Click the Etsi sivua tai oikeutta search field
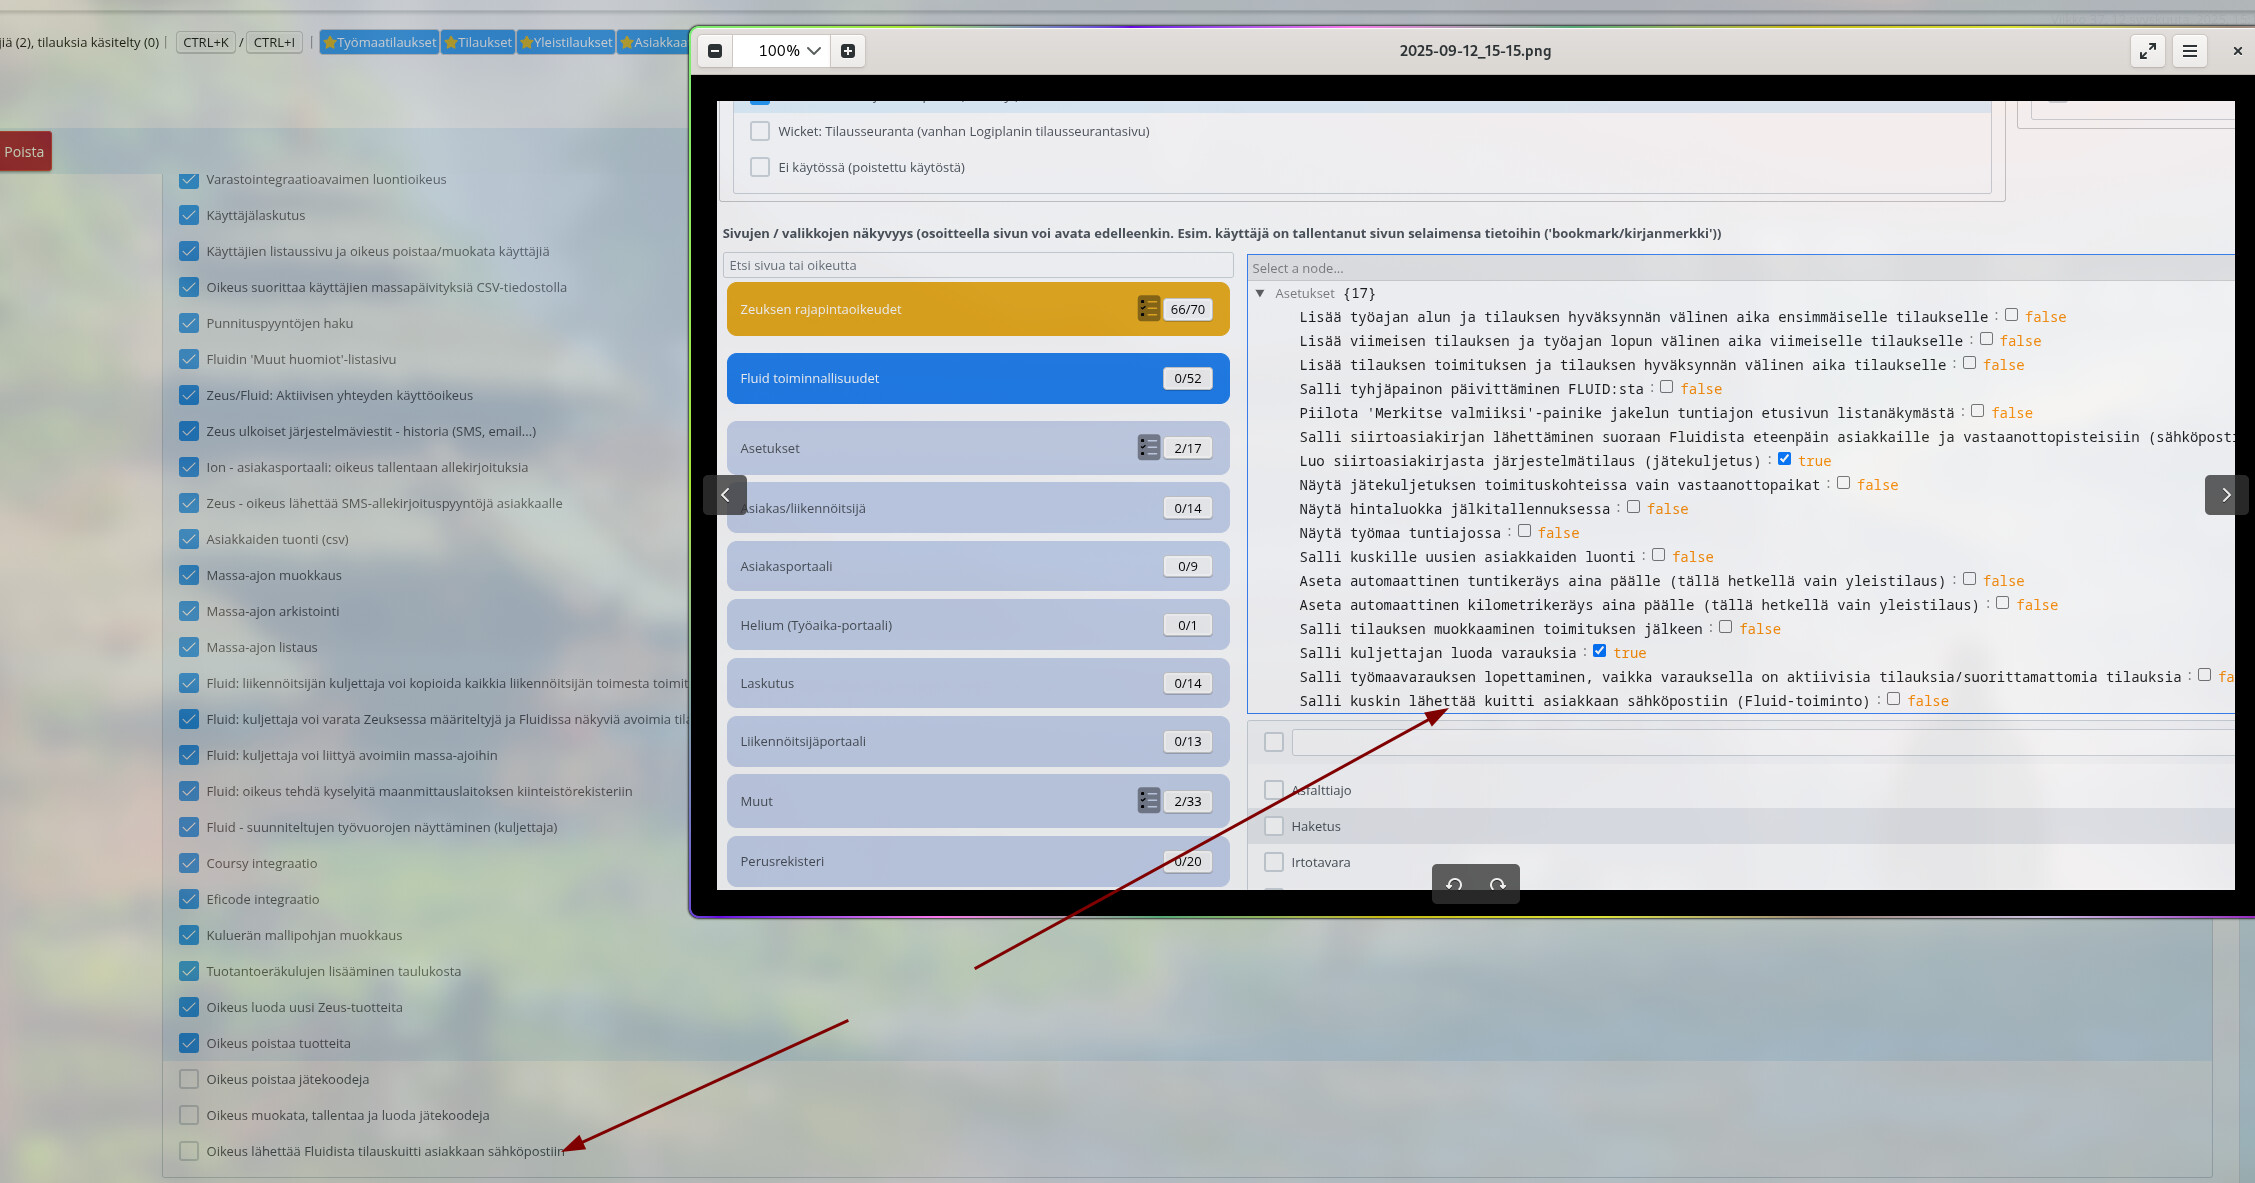Image resolution: width=2255 pixels, height=1183 pixels. (977, 265)
